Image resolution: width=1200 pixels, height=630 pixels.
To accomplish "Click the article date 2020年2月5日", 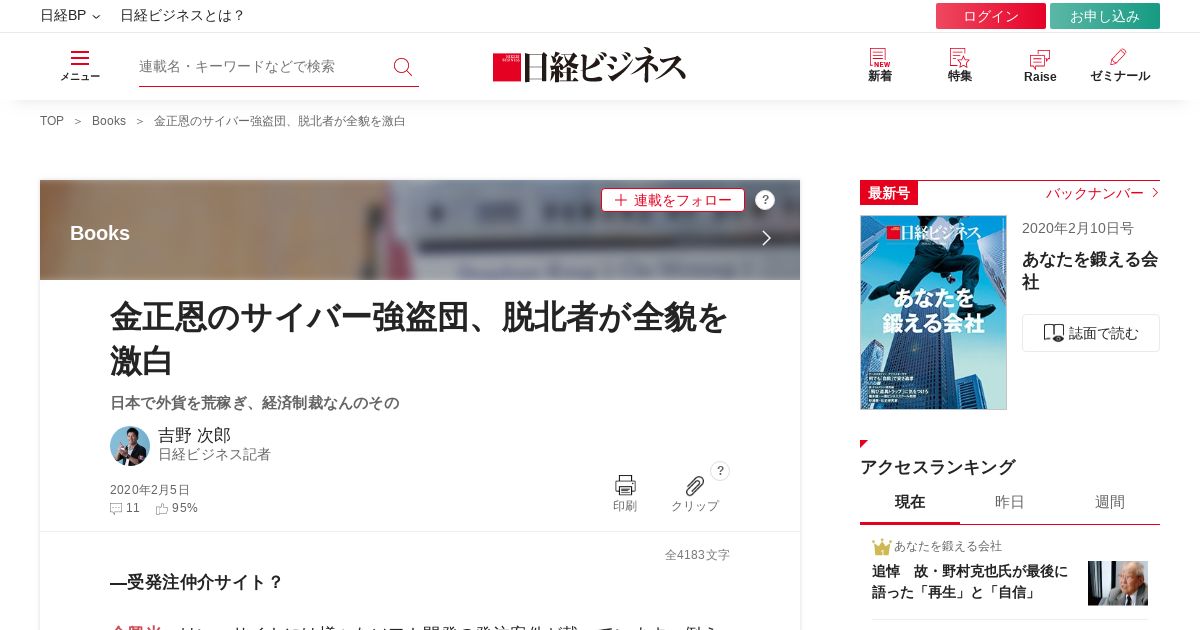I will click(x=150, y=490).
